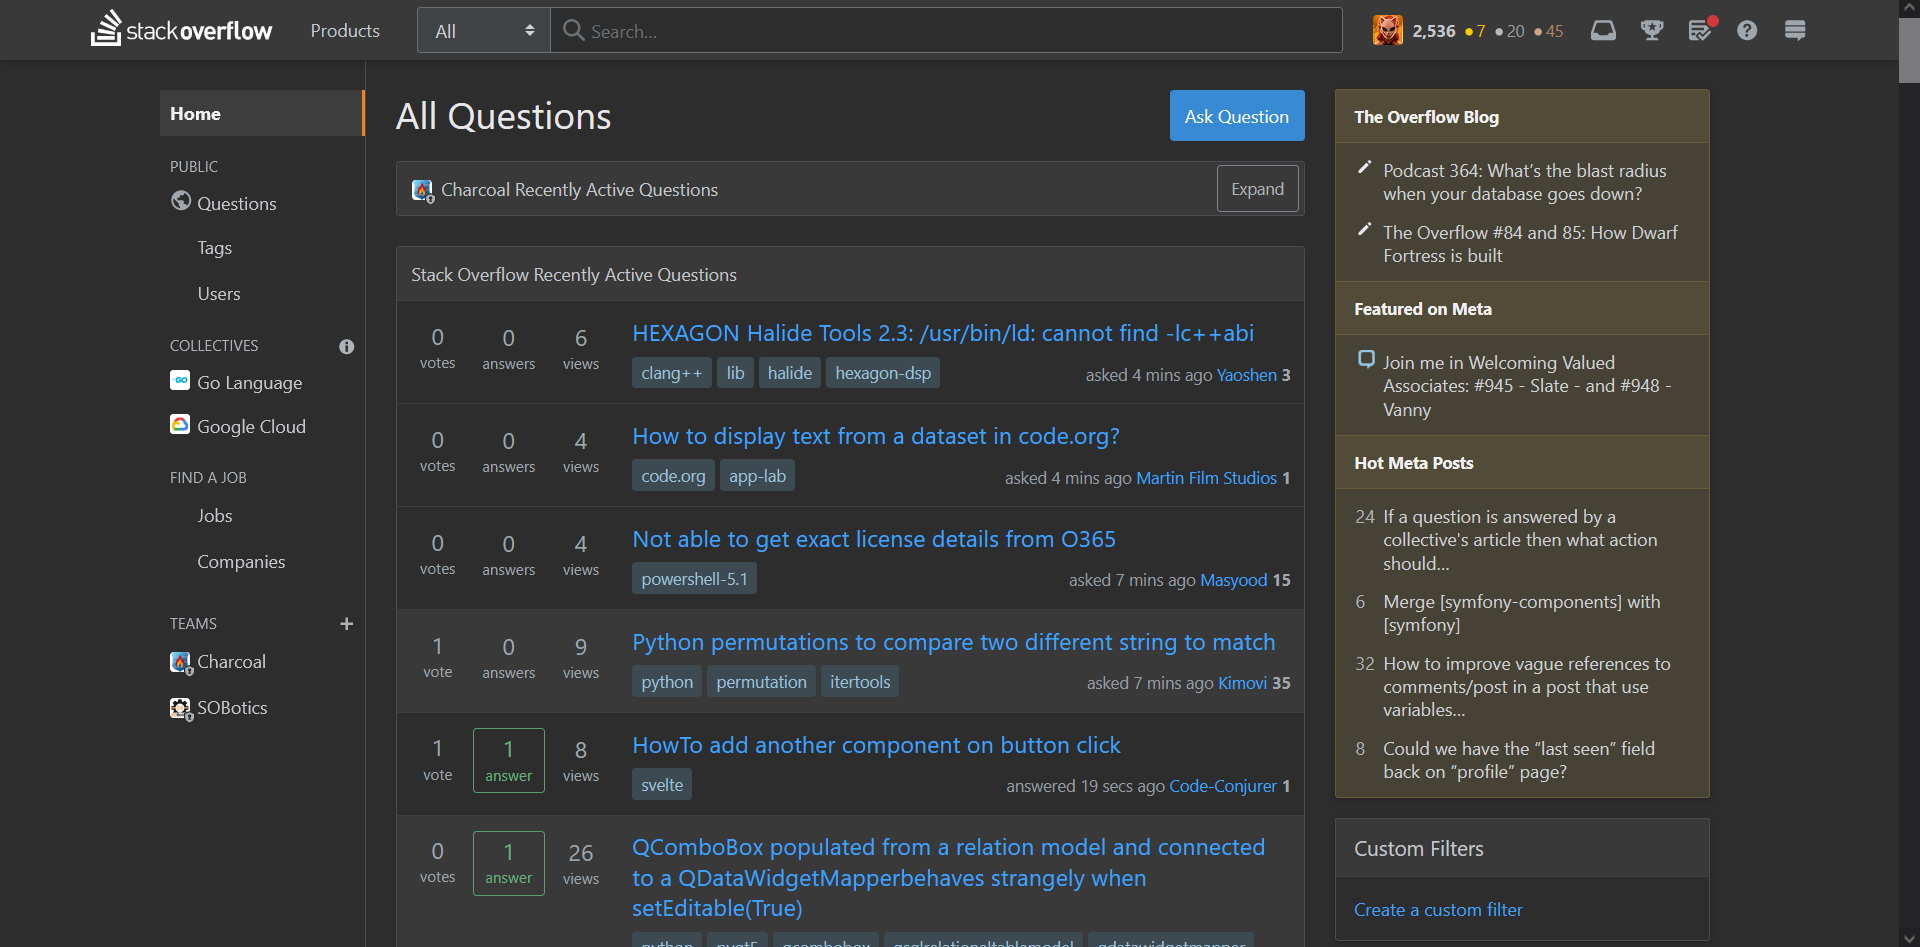This screenshot has height=947, width=1920.
Task: Click 'Create a custom filter' link
Action: 1438,909
